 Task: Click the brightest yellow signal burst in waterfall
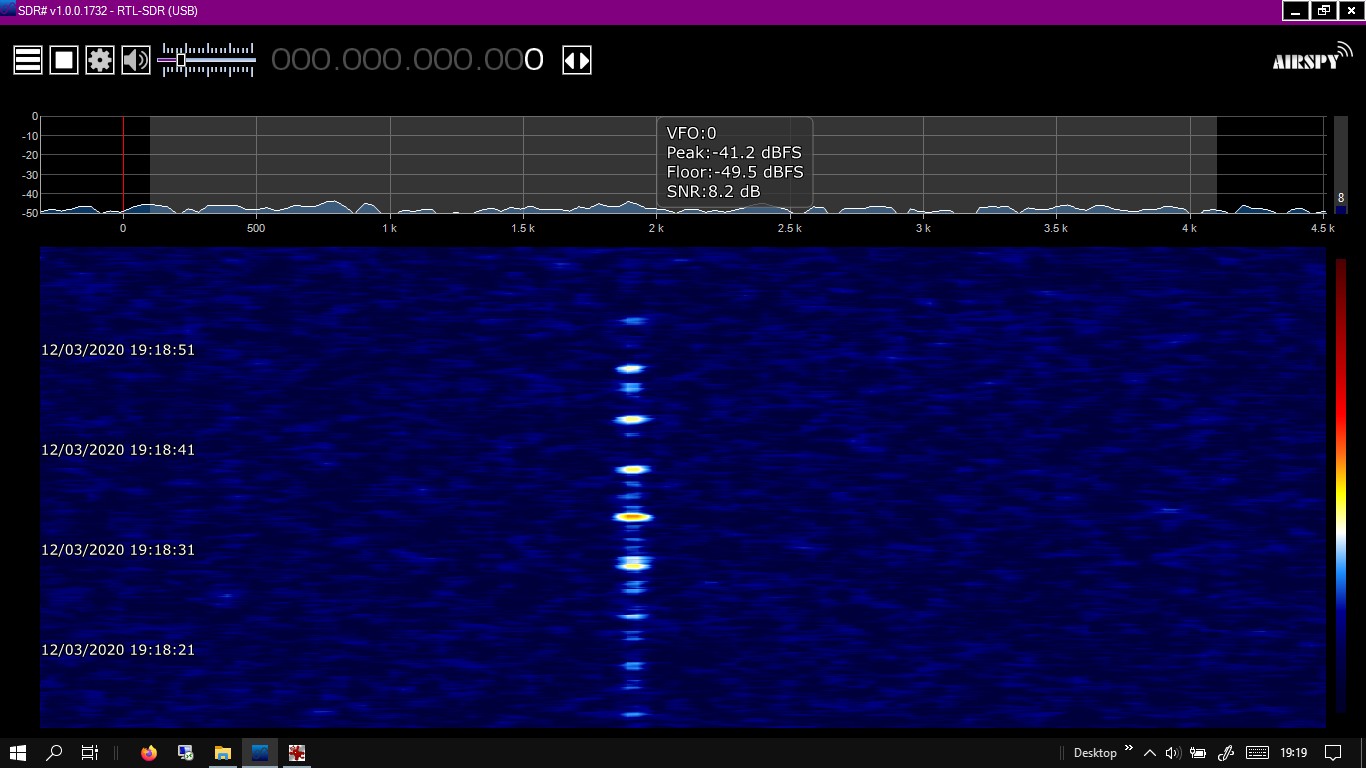633,517
